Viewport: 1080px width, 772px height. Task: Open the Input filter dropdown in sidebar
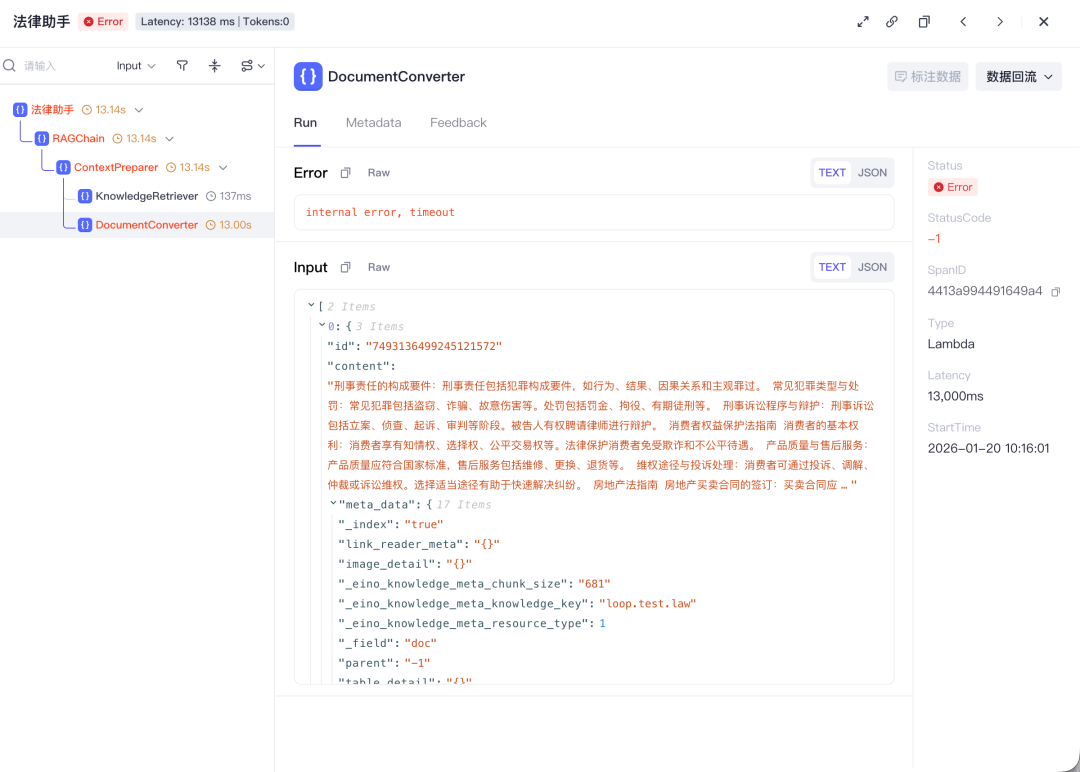(x=136, y=66)
